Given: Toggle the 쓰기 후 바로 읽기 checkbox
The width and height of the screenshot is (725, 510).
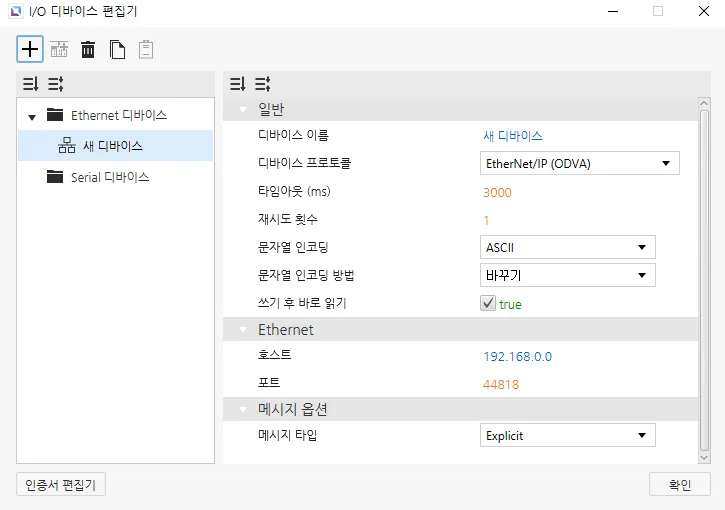Looking at the screenshot, I should [x=488, y=304].
